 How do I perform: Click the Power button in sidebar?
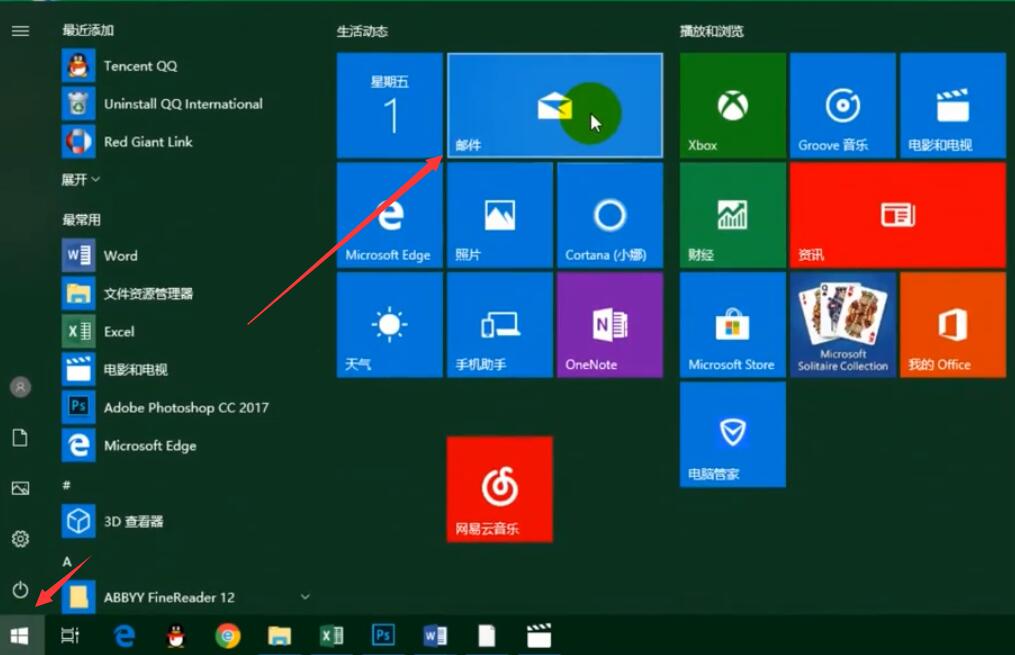[20, 590]
